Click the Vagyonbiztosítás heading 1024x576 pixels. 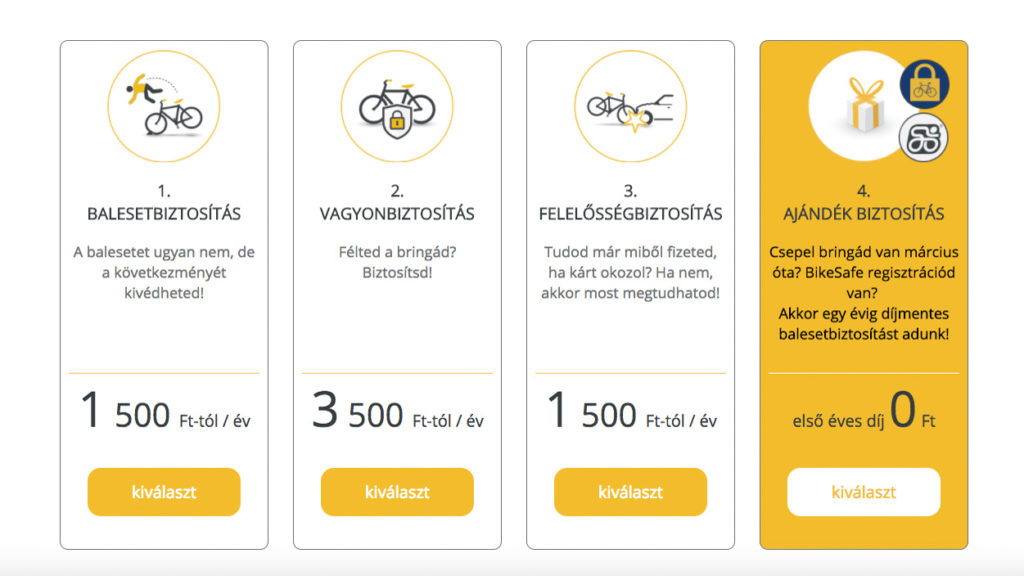click(397, 214)
